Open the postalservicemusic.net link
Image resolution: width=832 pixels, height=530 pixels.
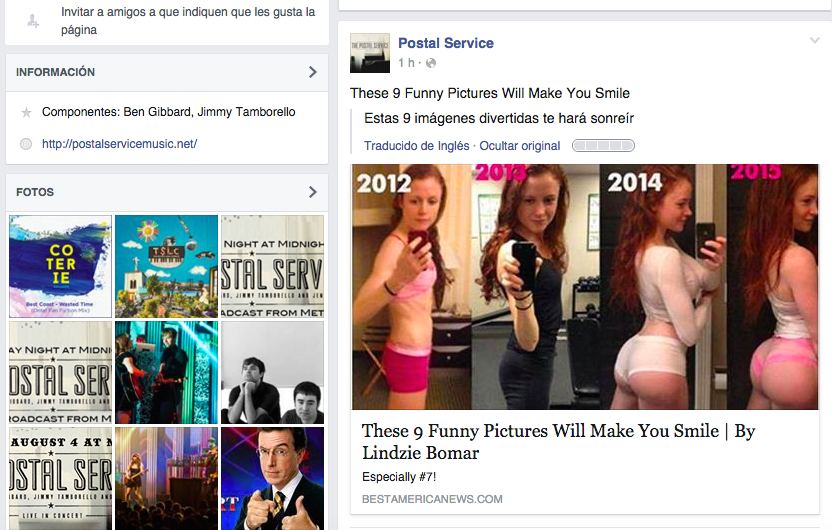(119, 144)
